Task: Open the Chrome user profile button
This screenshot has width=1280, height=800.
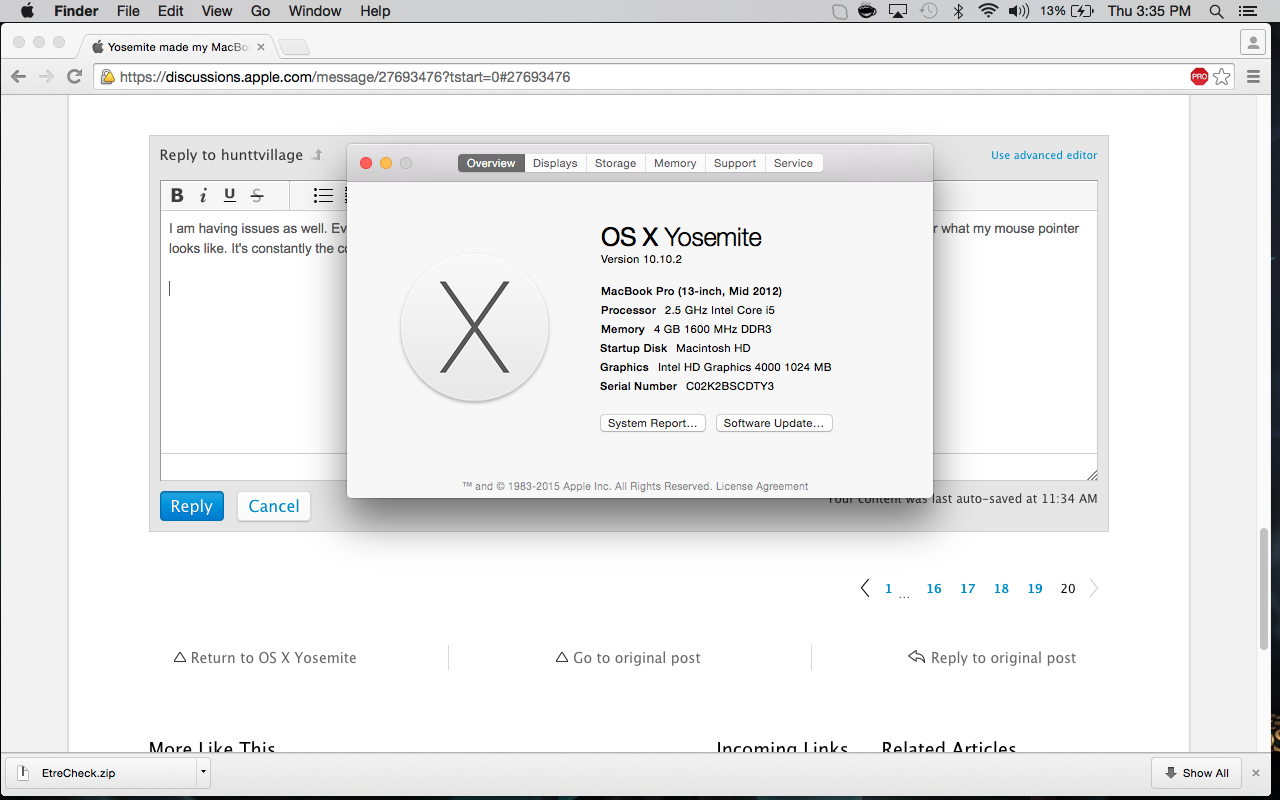Action: [x=1253, y=42]
